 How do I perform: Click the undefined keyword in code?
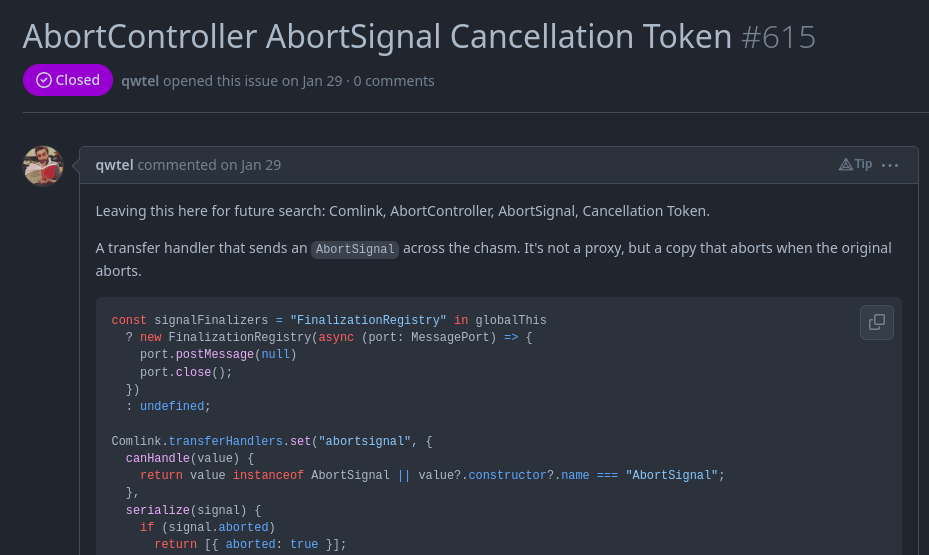pos(172,406)
